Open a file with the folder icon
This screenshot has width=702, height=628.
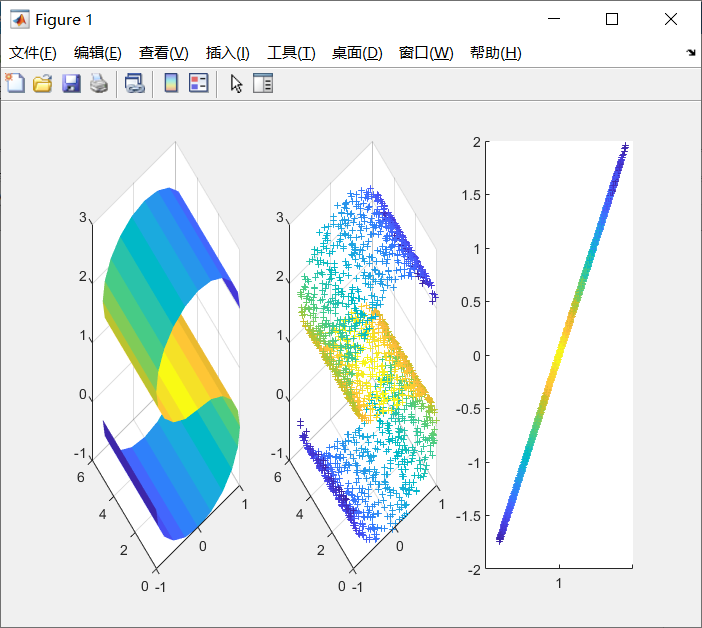click(43, 83)
